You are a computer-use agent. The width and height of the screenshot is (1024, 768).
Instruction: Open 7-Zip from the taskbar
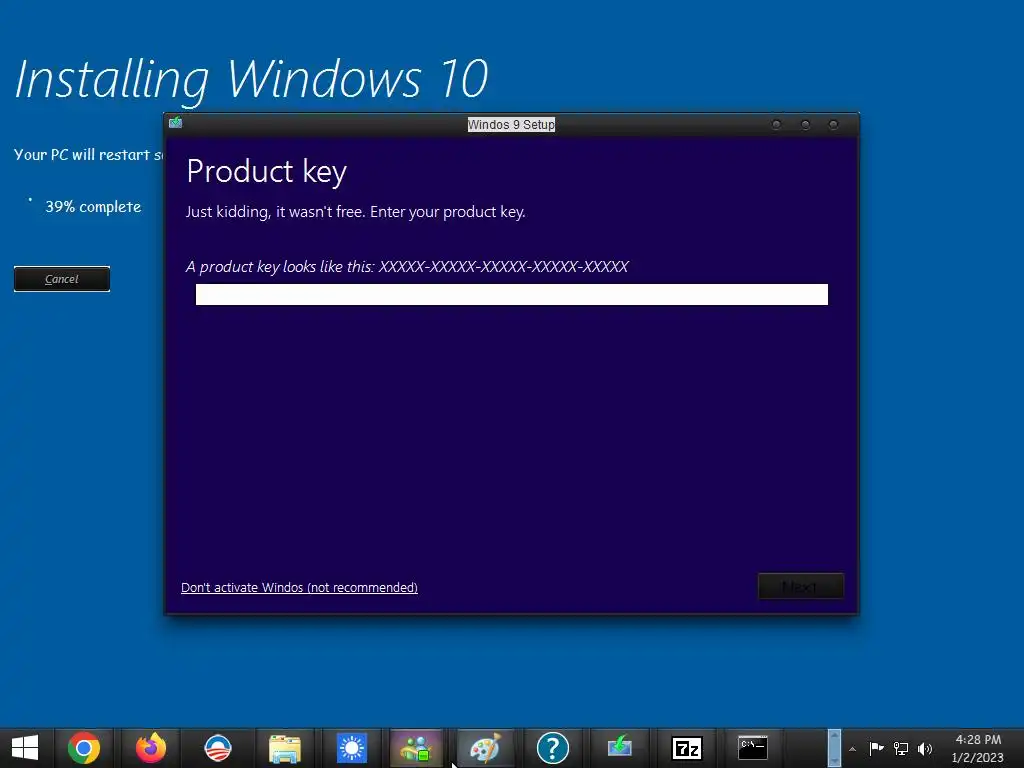pos(686,748)
